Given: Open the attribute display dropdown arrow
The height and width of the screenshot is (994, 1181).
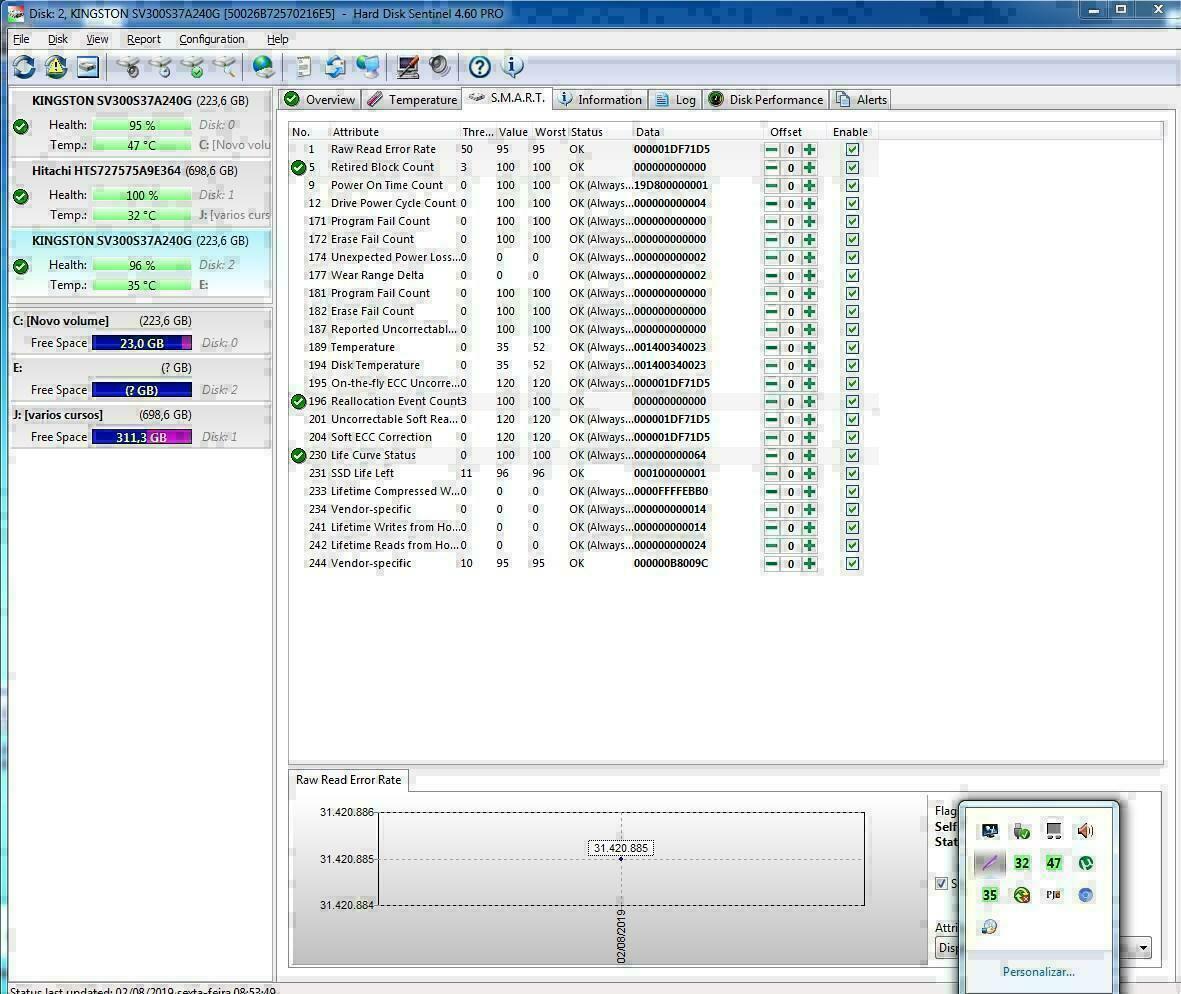Looking at the screenshot, I should point(1143,947).
